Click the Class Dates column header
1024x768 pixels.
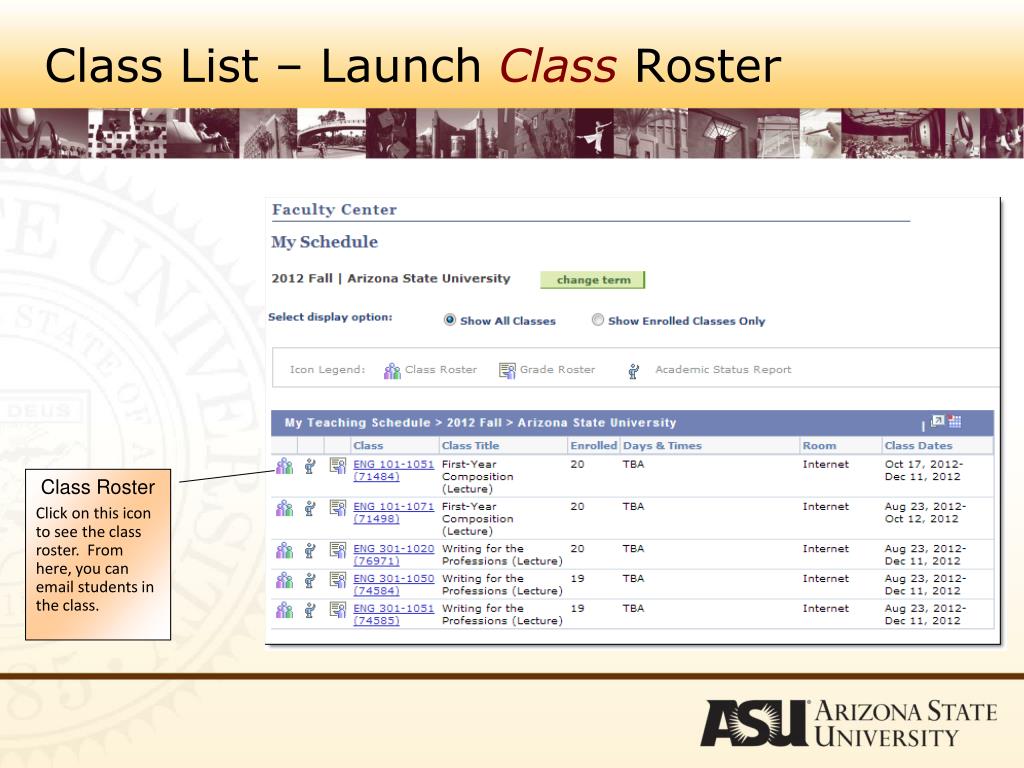point(918,445)
